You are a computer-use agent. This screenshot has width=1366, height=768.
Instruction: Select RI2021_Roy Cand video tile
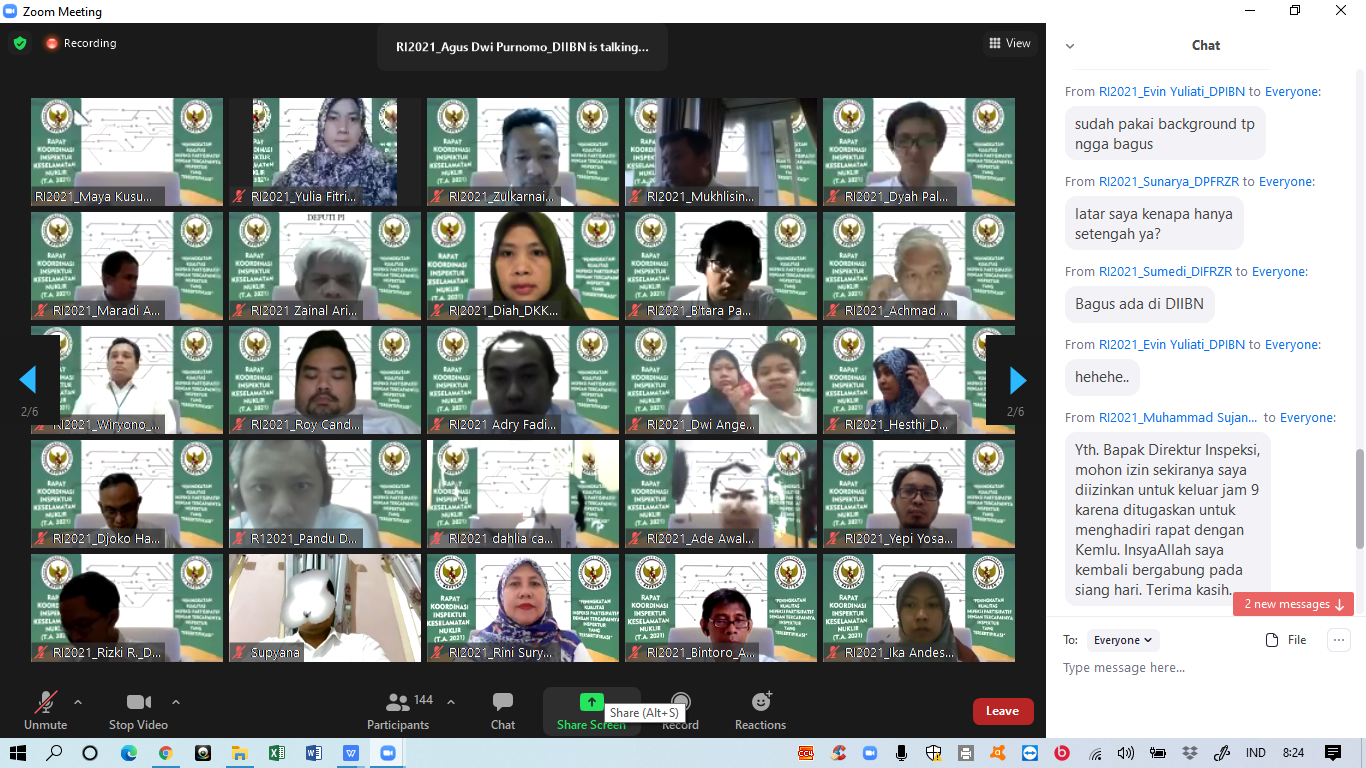point(325,380)
